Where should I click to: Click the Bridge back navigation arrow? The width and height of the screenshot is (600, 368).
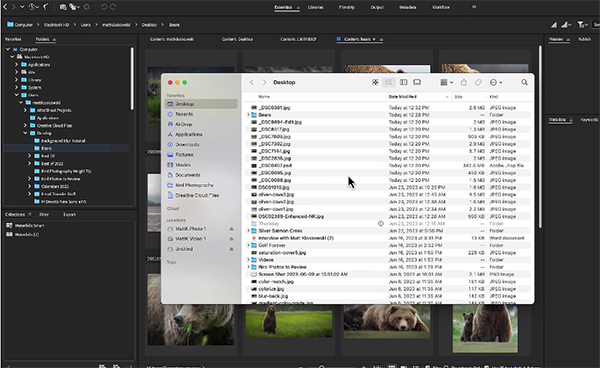click(x=5, y=7)
